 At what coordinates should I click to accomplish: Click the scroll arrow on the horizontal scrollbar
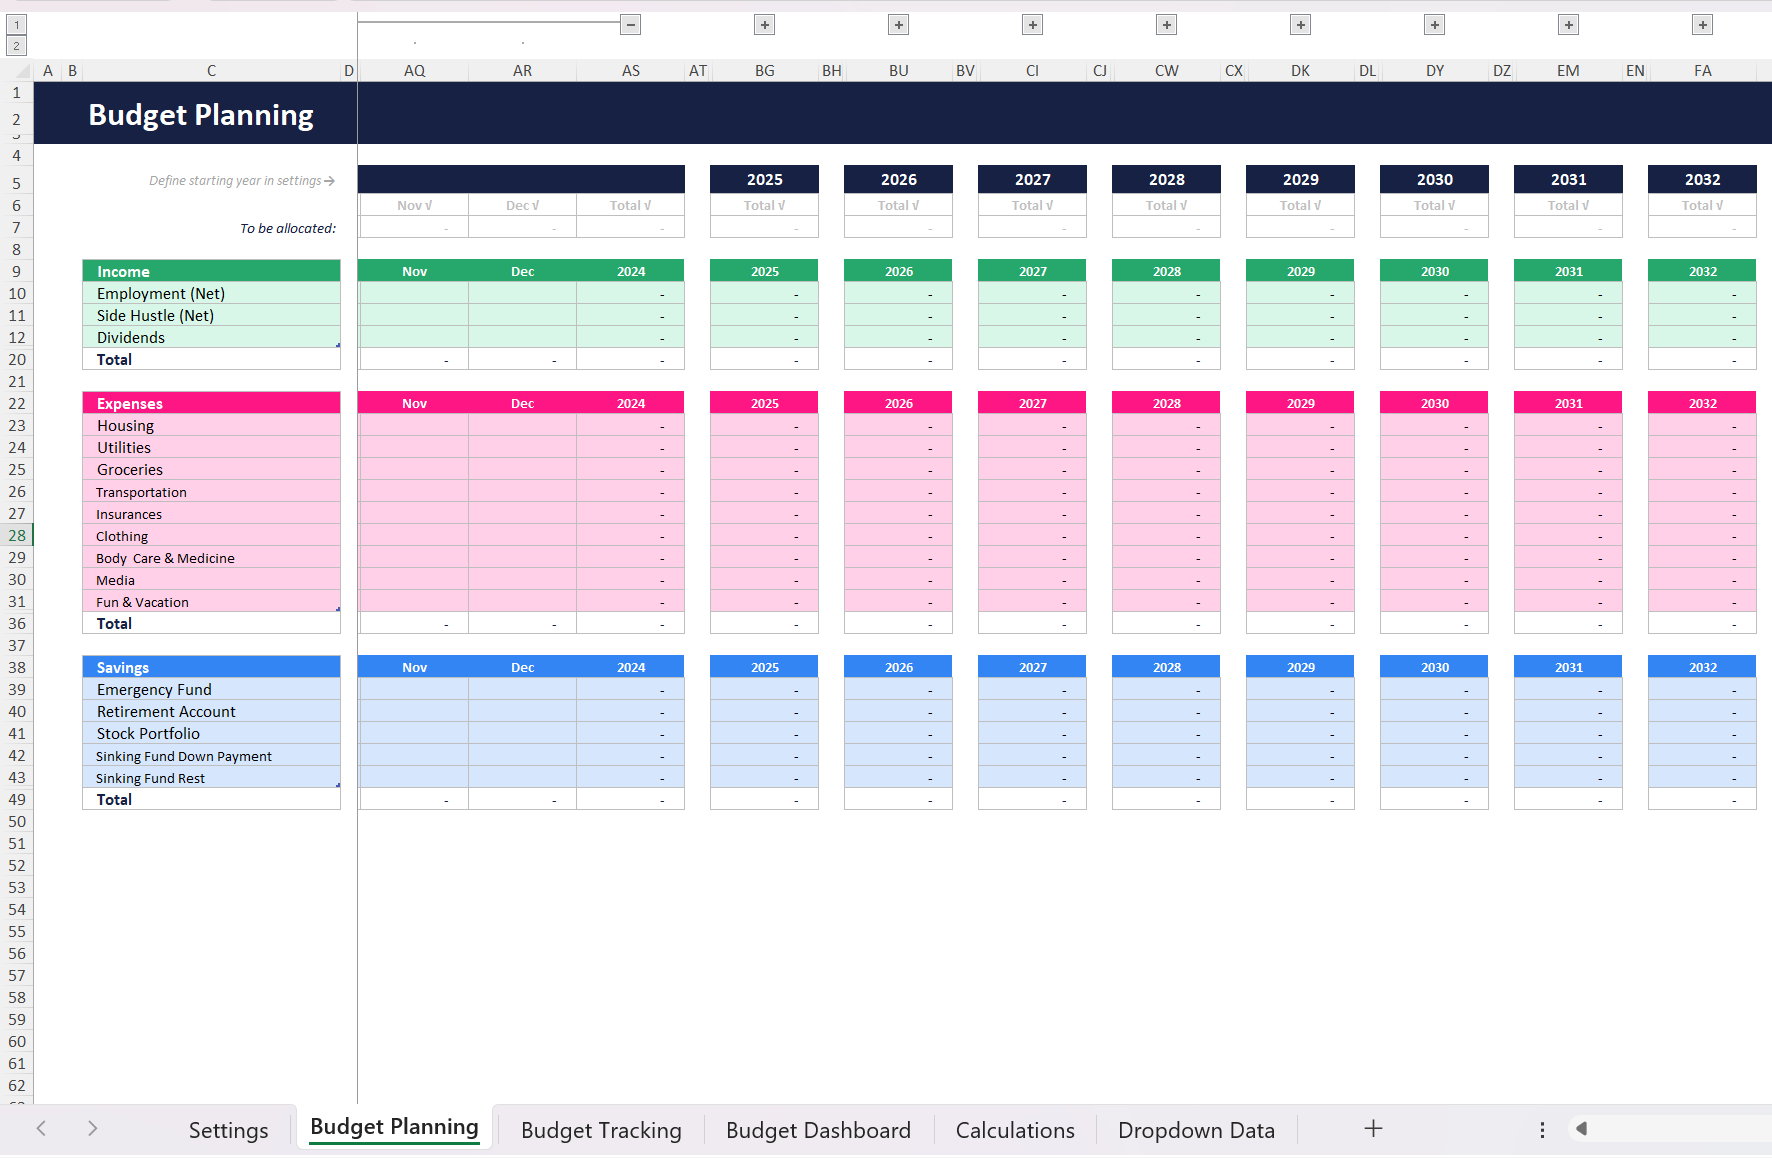(x=1583, y=1128)
